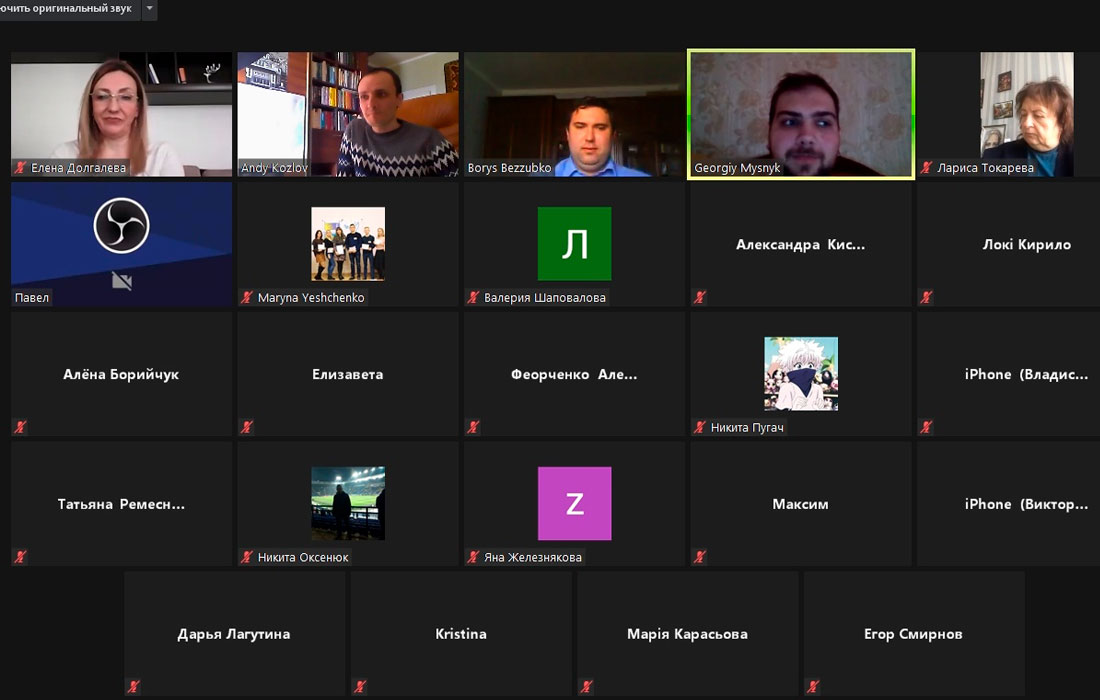Select the Дарья Лагутина participant tile

click(x=234, y=634)
